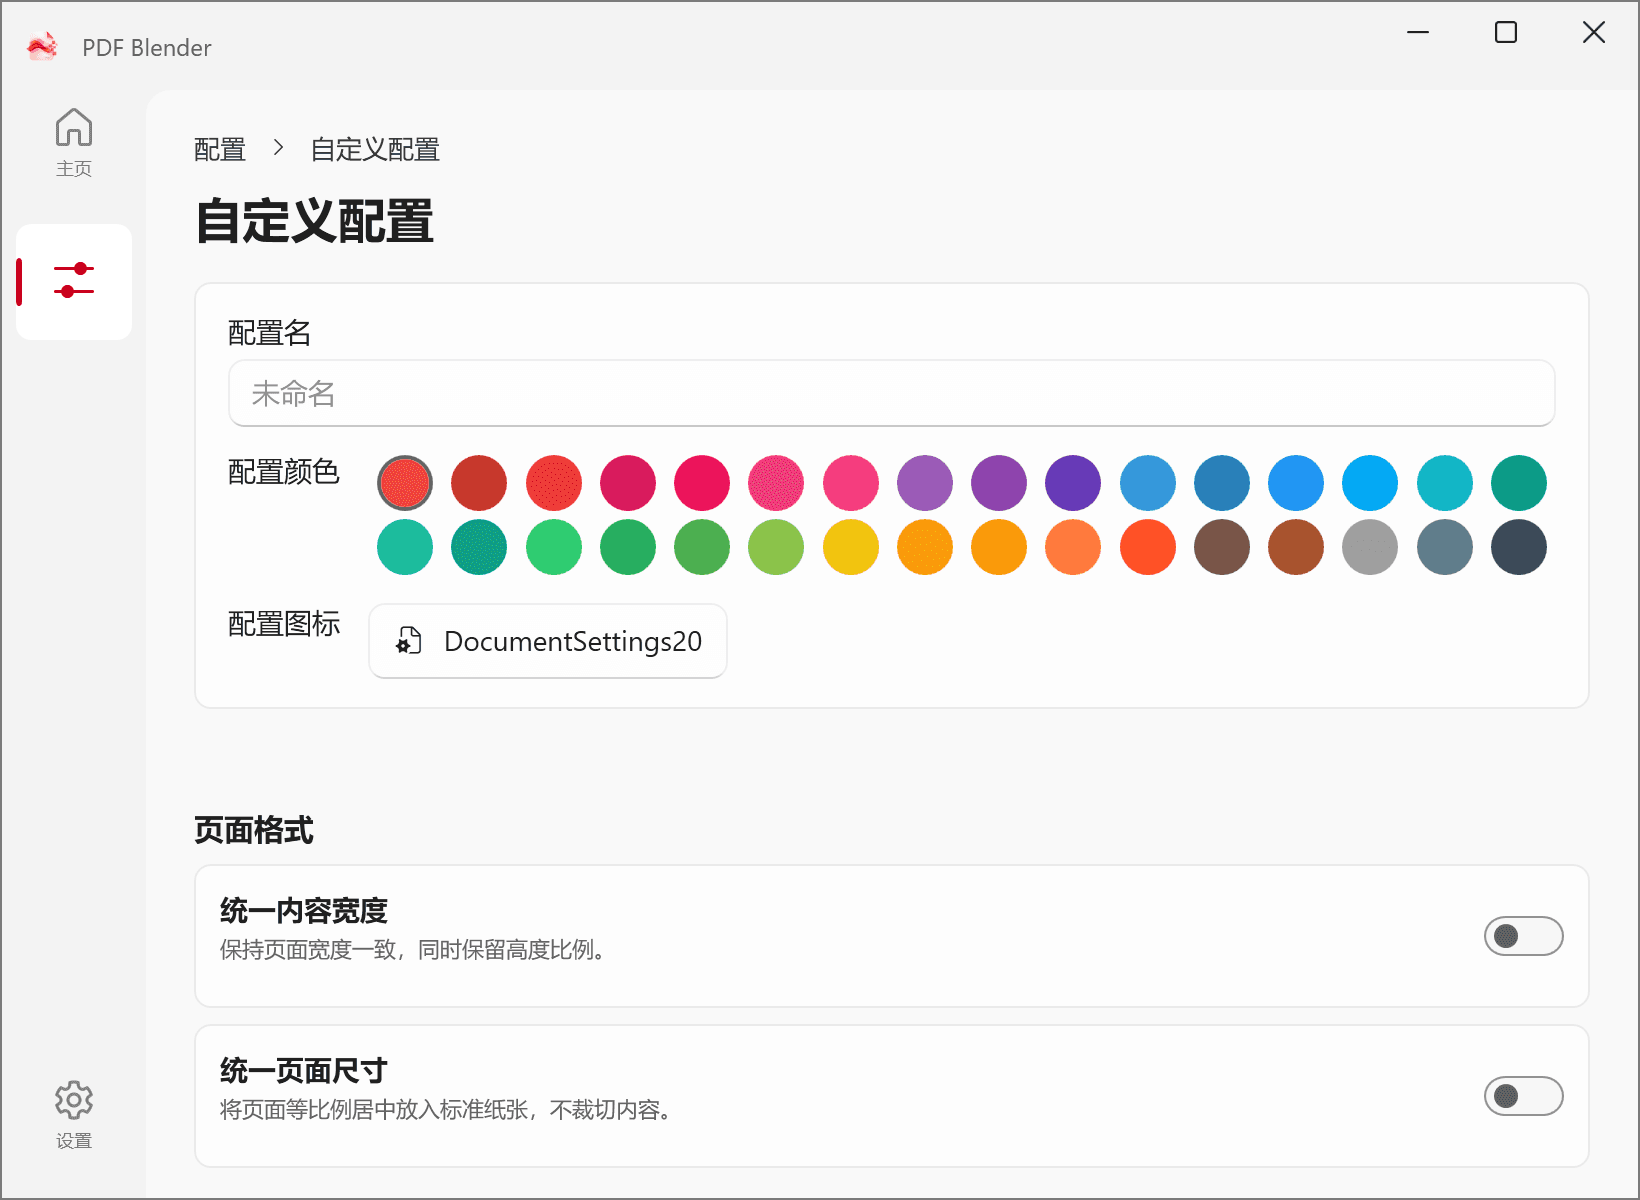Image resolution: width=1640 pixels, height=1200 pixels.
Task: Minimize the PDF Blender window
Action: [1418, 33]
